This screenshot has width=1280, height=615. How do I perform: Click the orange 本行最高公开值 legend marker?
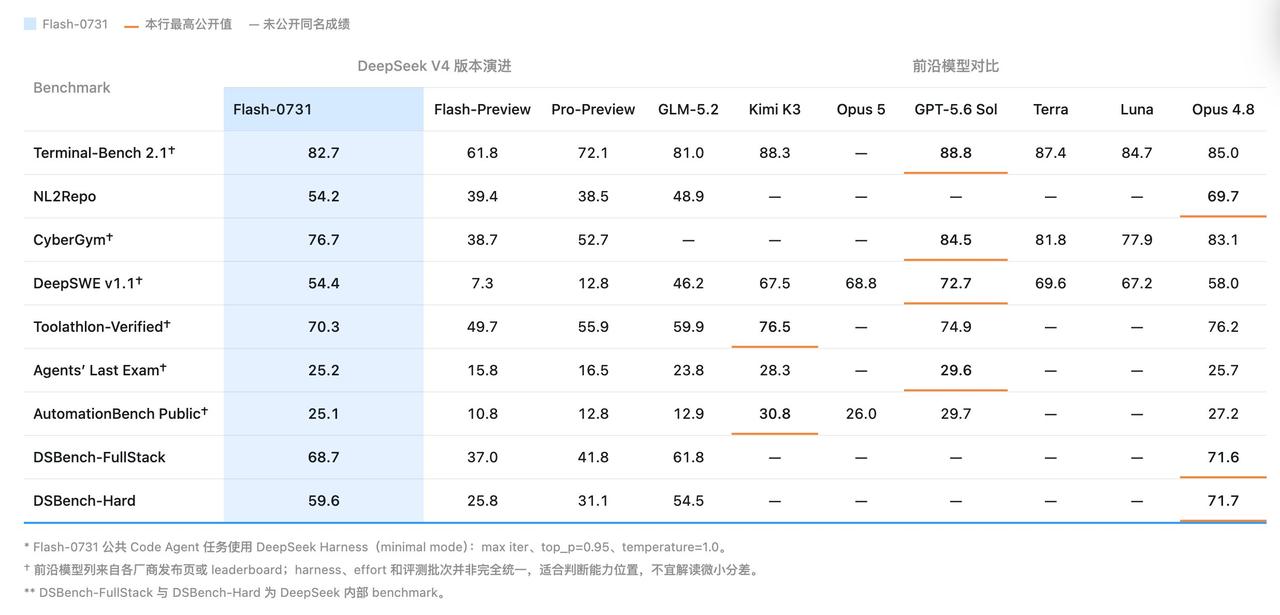(x=131, y=24)
